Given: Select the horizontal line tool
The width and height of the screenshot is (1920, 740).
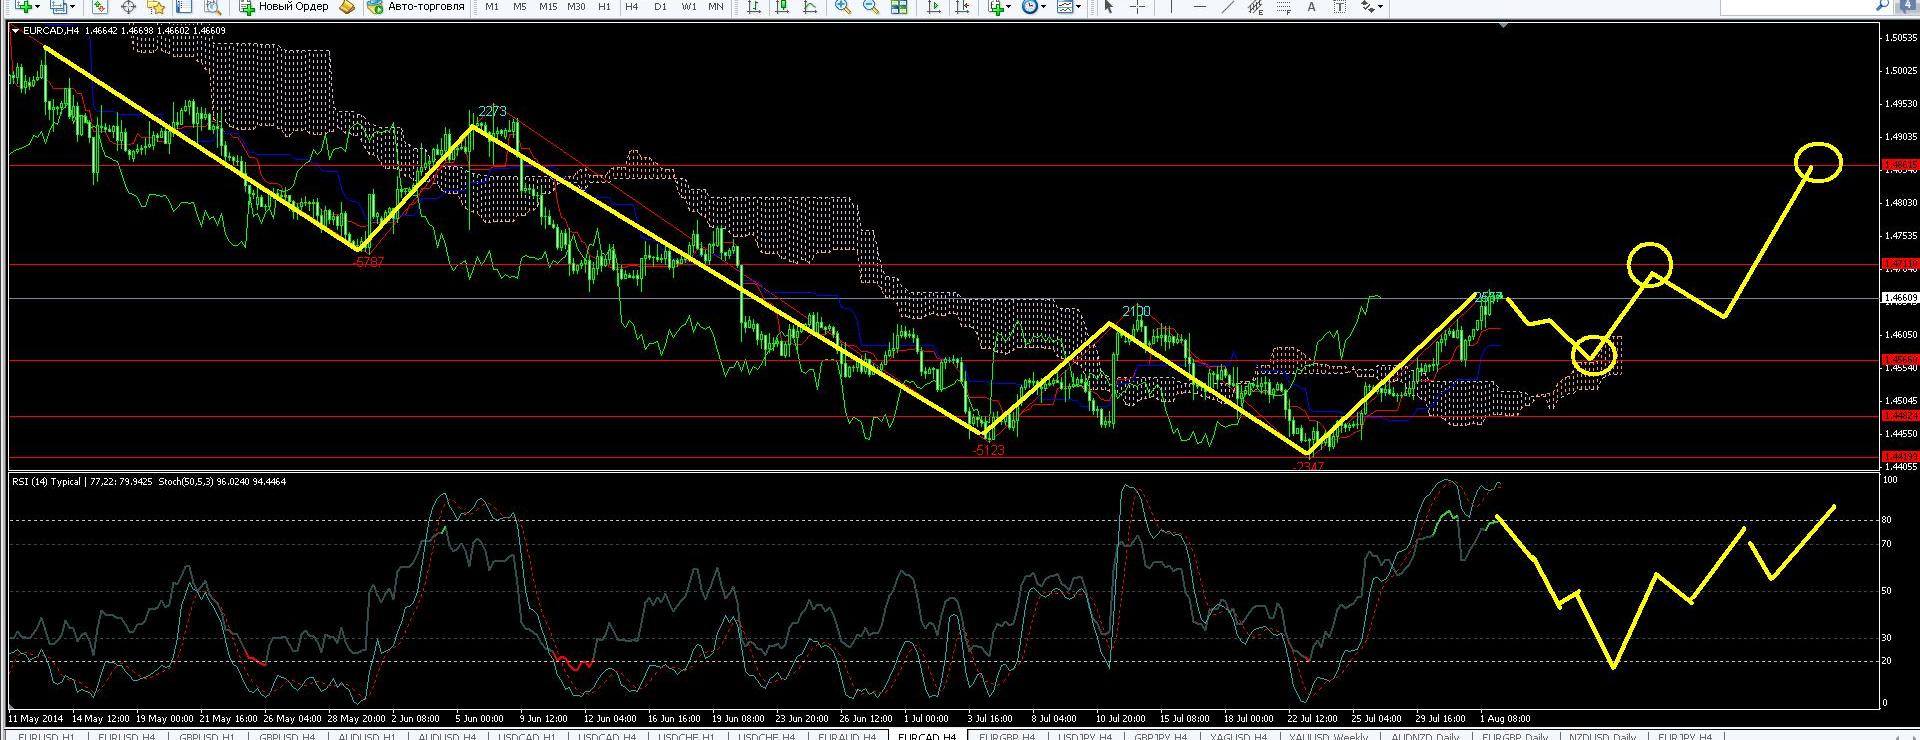Looking at the screenshot, I should click(1199, 6).
